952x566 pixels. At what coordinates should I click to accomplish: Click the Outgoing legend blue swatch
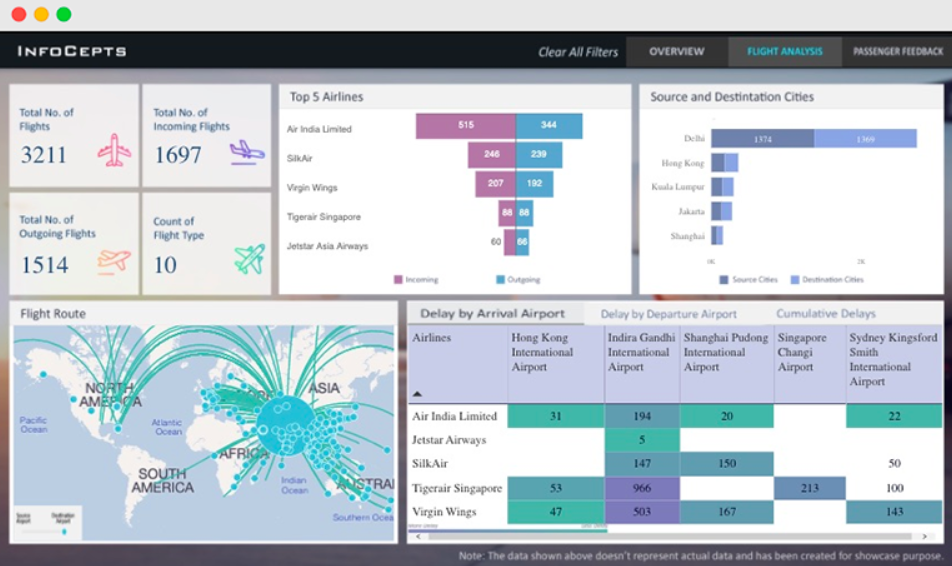pyautogui.click(x=500, y=279)
